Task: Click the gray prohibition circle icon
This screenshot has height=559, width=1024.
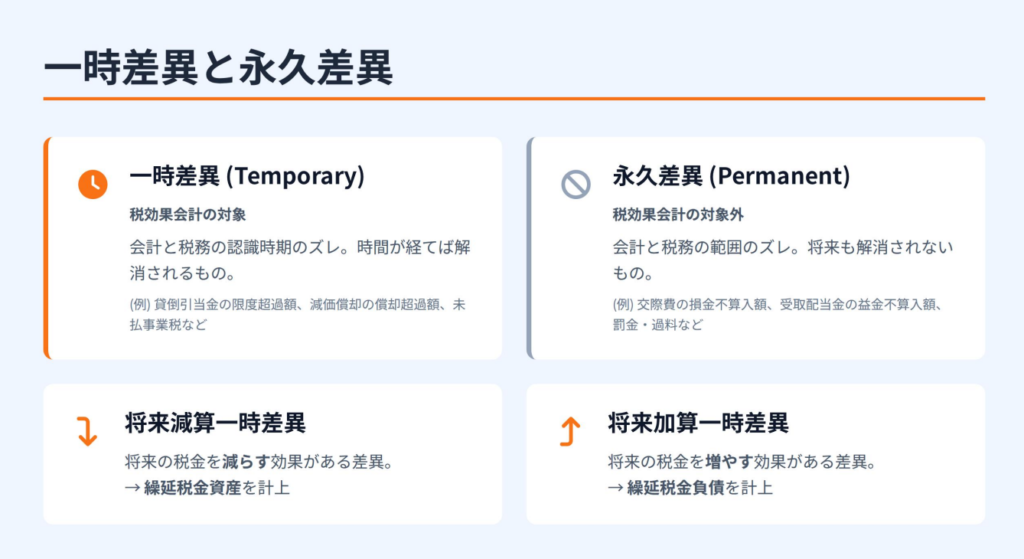Action: pyautogui.click(x=575, y=184)
